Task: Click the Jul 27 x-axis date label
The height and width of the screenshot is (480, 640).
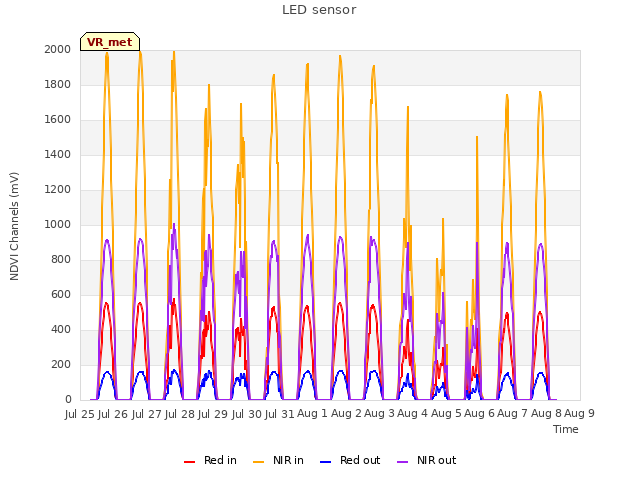Action: point(147,414)
